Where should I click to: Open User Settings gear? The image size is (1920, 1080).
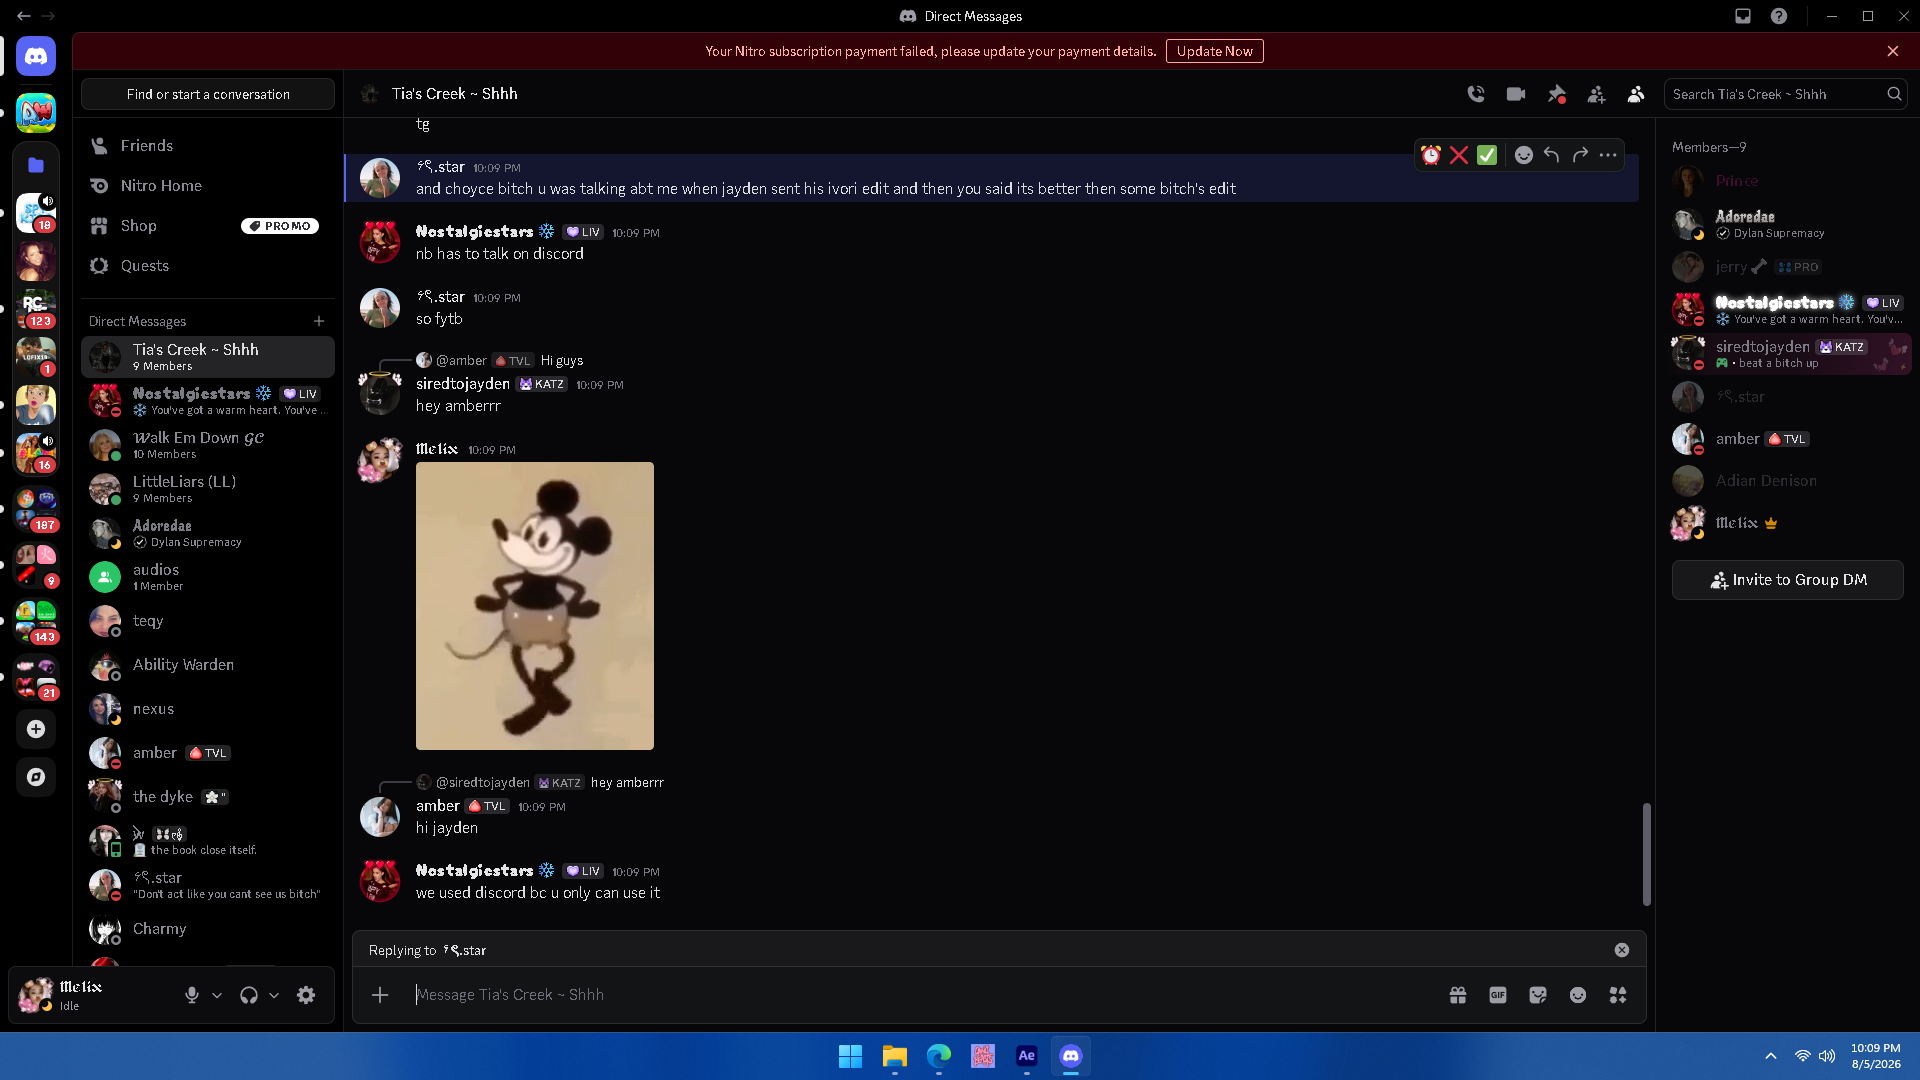point(306,995)
